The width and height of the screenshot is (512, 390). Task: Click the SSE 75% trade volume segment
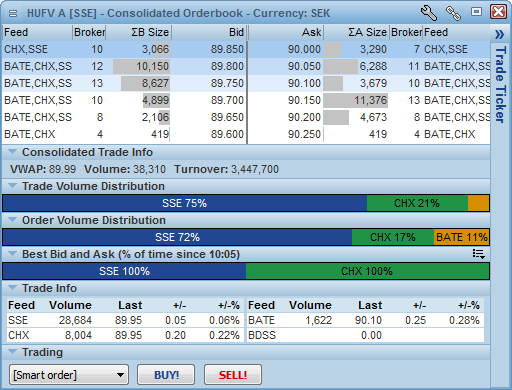pos(185,203)
